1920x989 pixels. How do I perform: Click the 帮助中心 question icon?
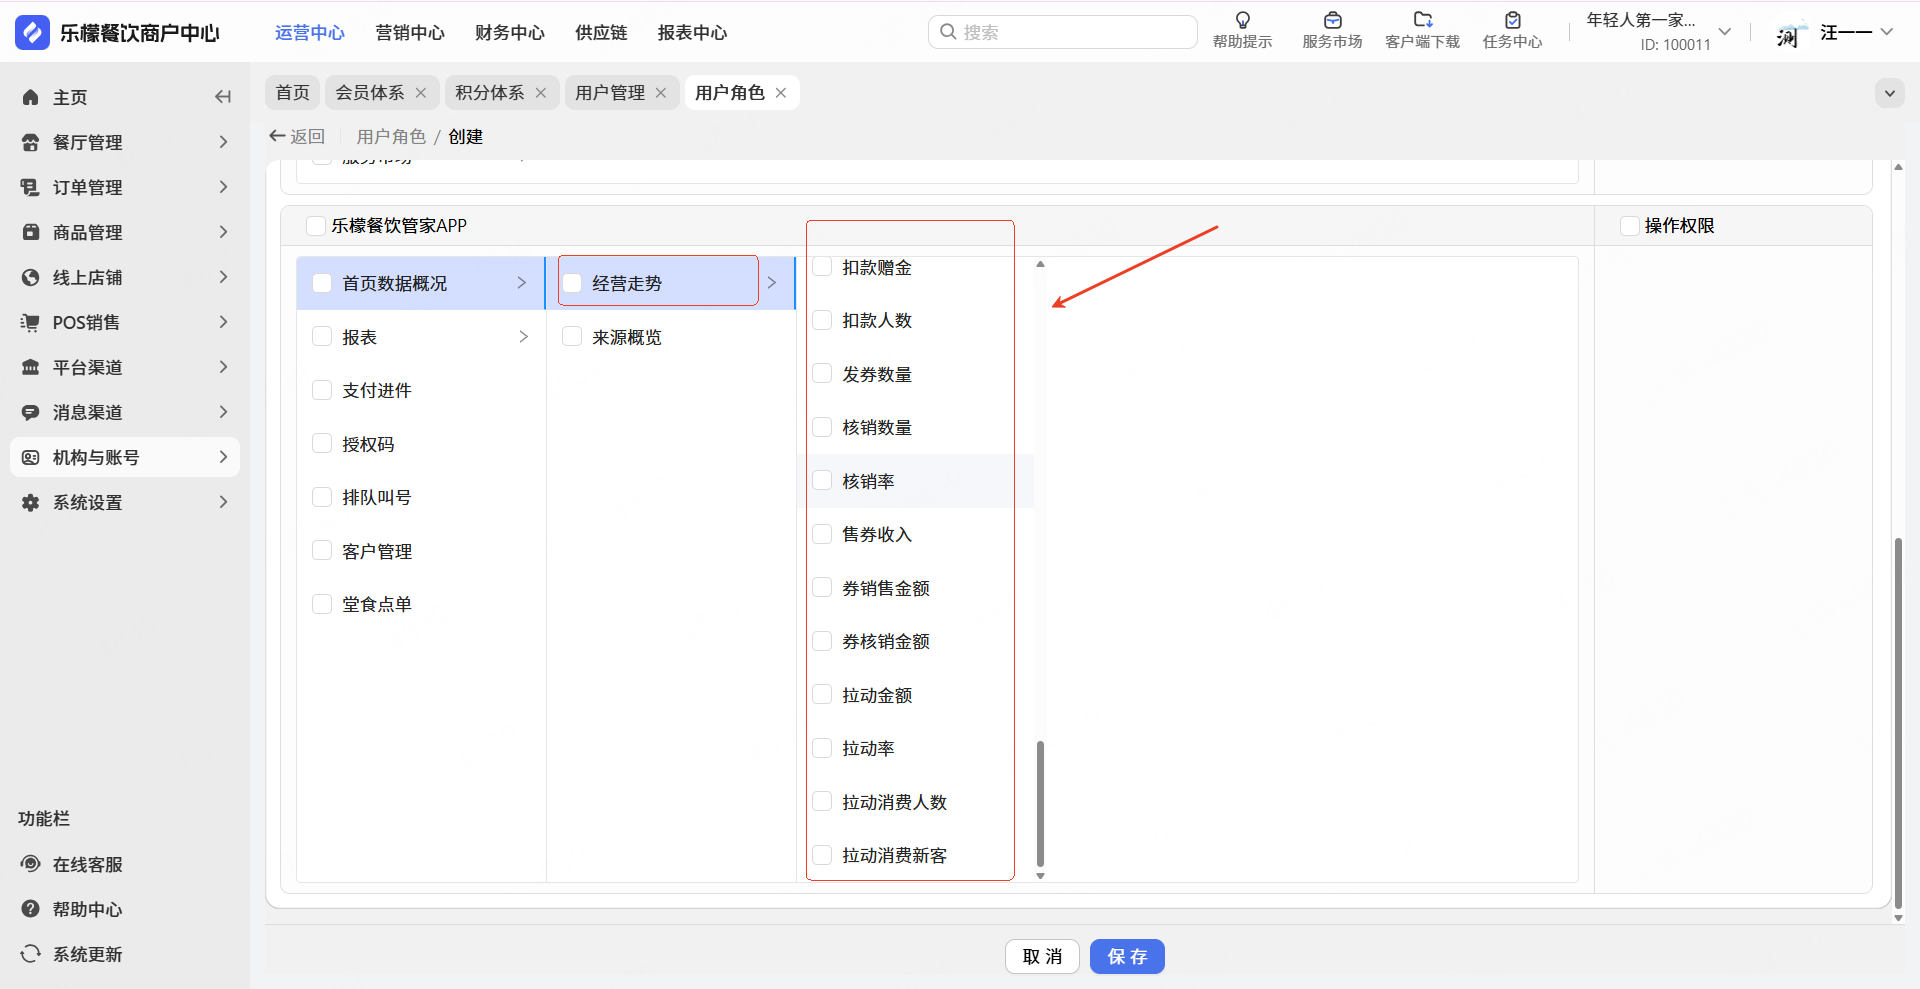(31, 909)
